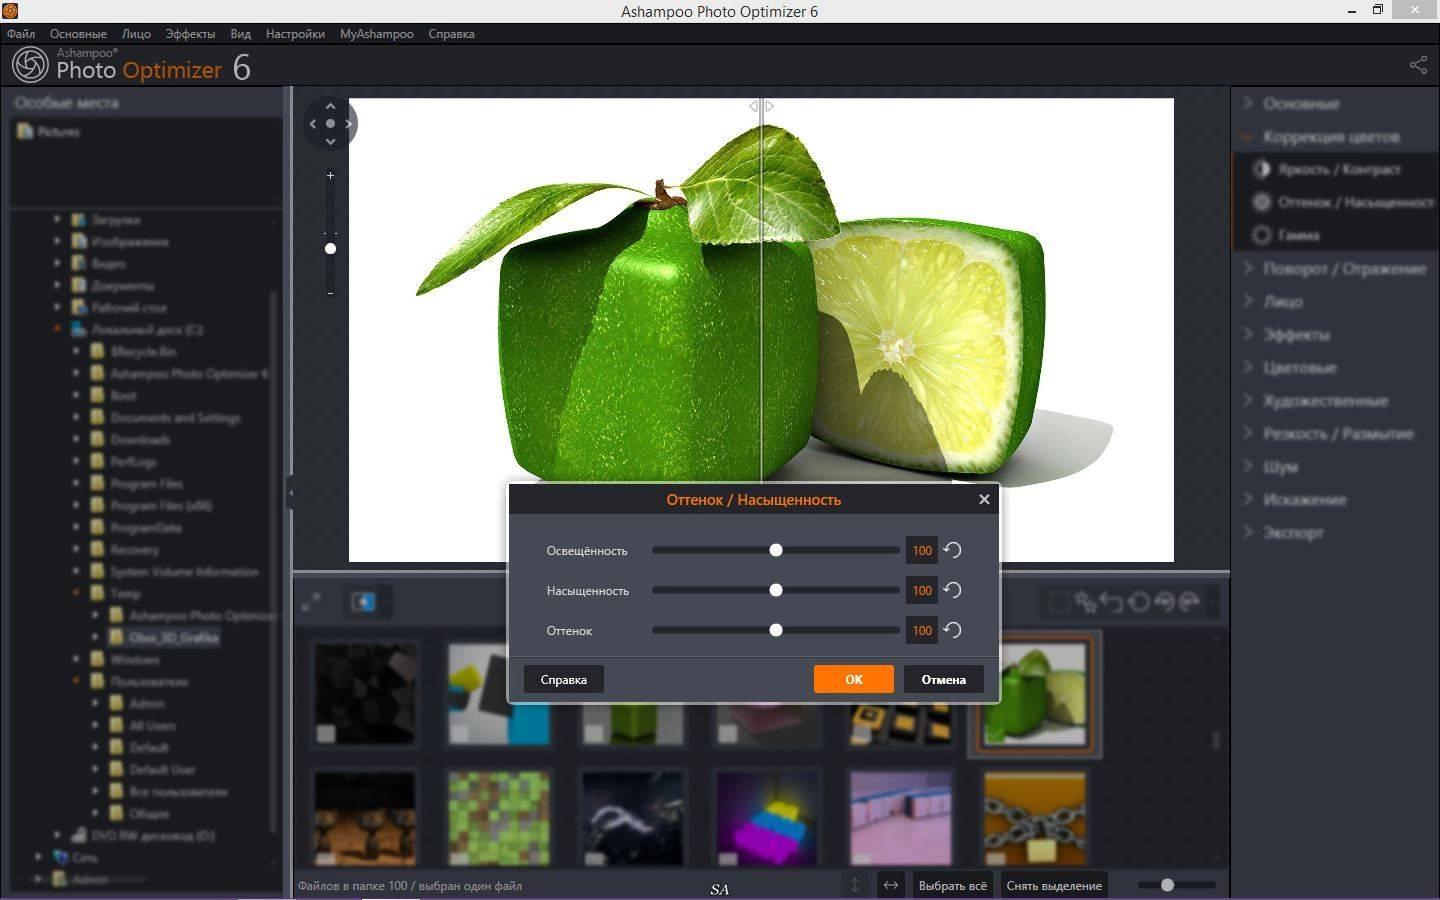
Task: Open the Лицо menu
Action: click(x=136, y=34)
